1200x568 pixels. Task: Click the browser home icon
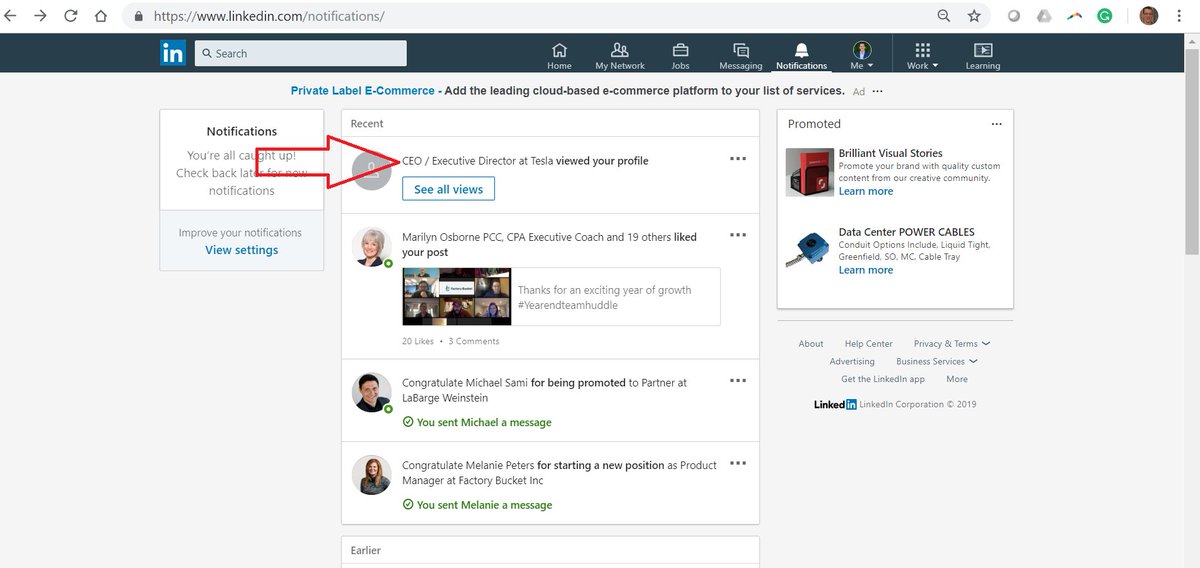[x=100, y=16]
